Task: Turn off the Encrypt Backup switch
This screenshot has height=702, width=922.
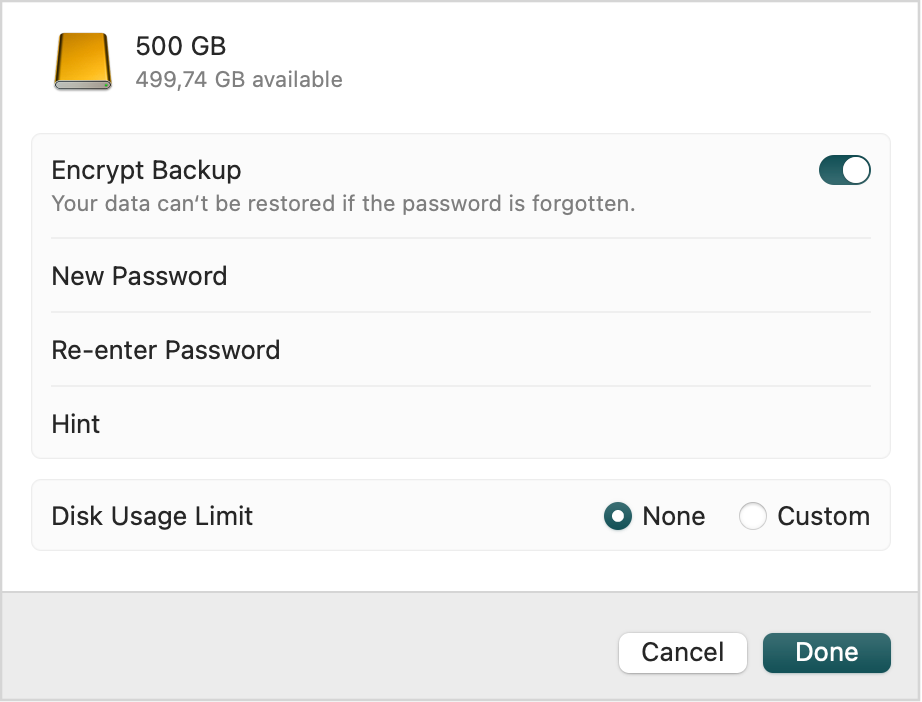Action: point(844,170)
